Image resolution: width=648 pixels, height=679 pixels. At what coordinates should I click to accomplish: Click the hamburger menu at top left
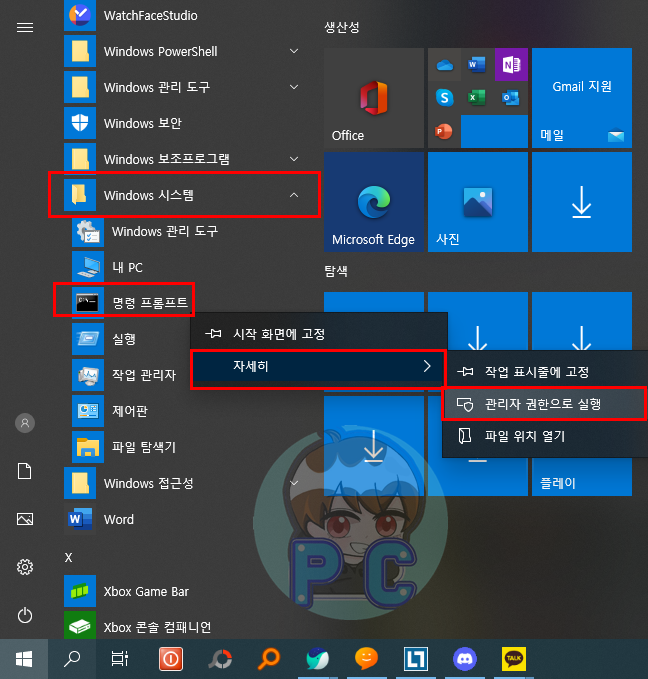tap(25, 28)
